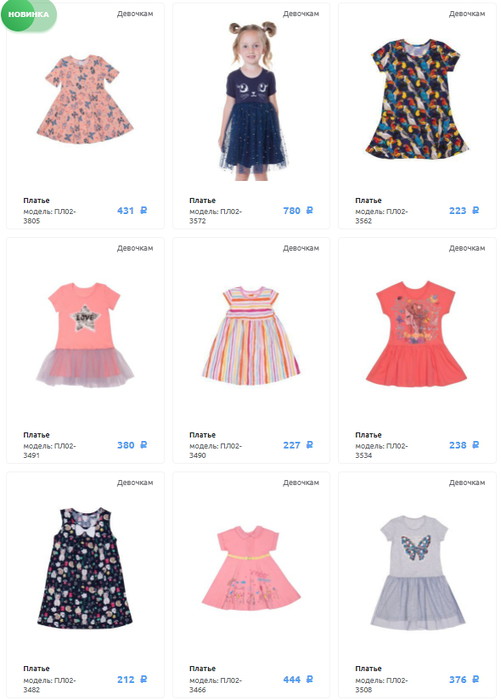Screen dimensions: 501x700
Task: Select the grey butterfly tulle dress image
Action: (x=418, y=572)
